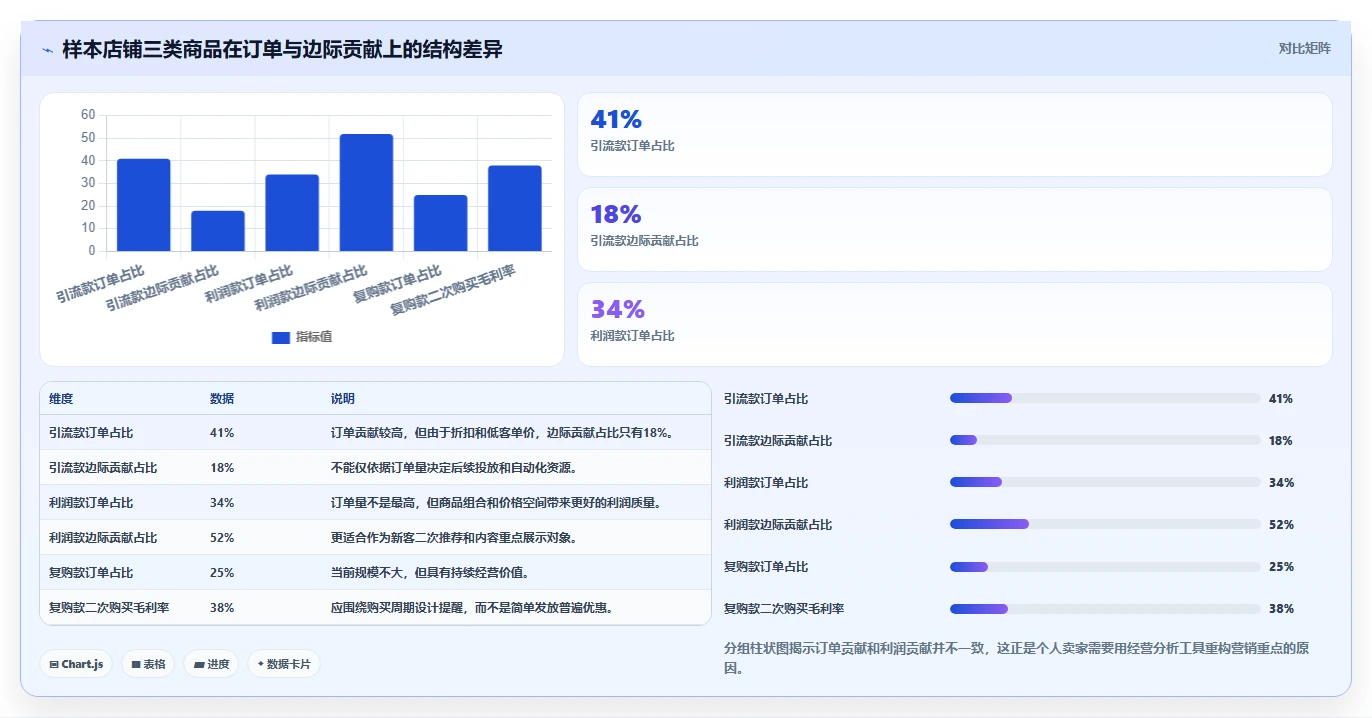
Task: Click the 利润款订单占比 34% progress bar
Action: tap(1105, 482)
